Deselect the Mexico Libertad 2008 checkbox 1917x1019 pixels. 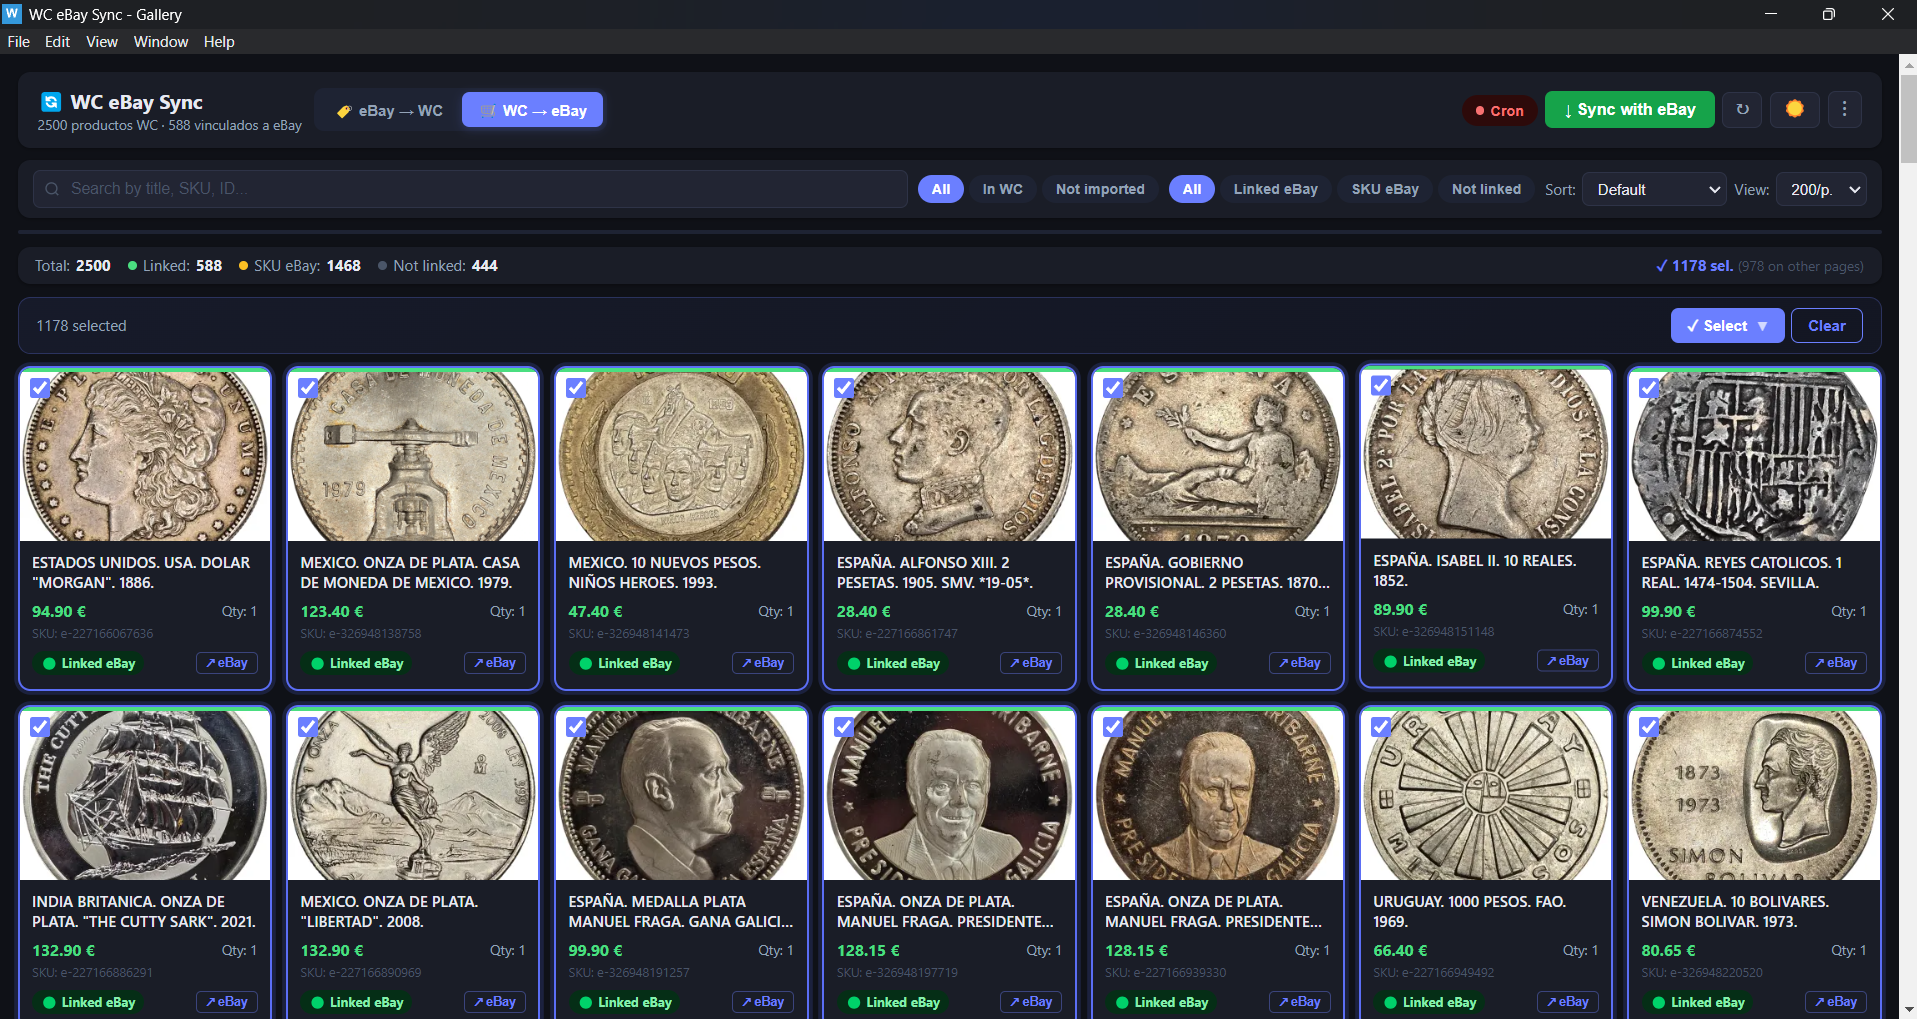click(308, 727)
